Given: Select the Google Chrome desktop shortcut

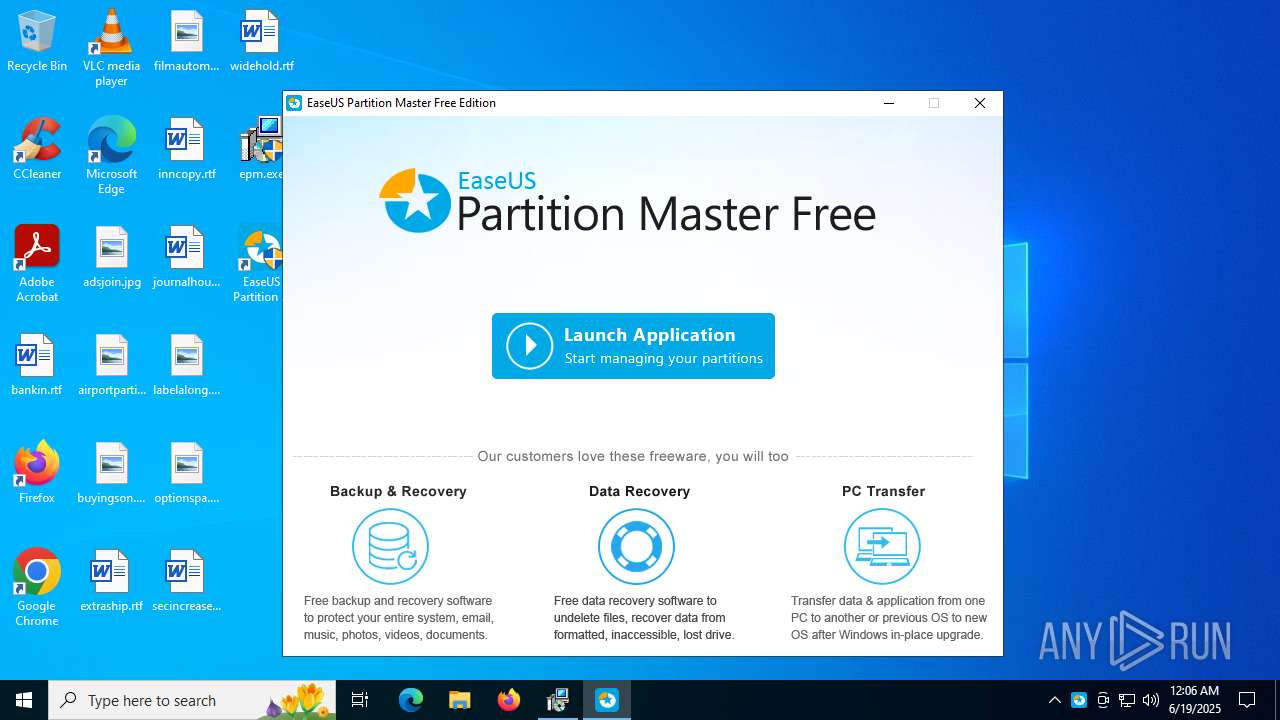Looking at the screenshot, I should pyautogui.click(x=37, y=588).
